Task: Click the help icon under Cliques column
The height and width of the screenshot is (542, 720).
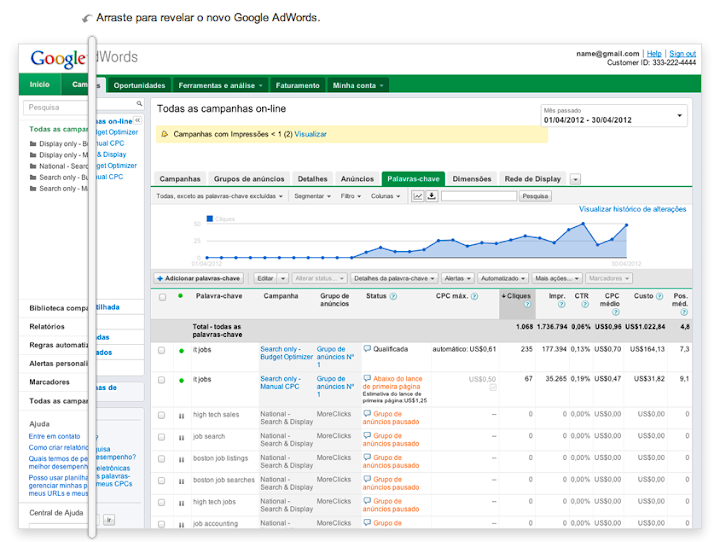Action: point(527,304)
